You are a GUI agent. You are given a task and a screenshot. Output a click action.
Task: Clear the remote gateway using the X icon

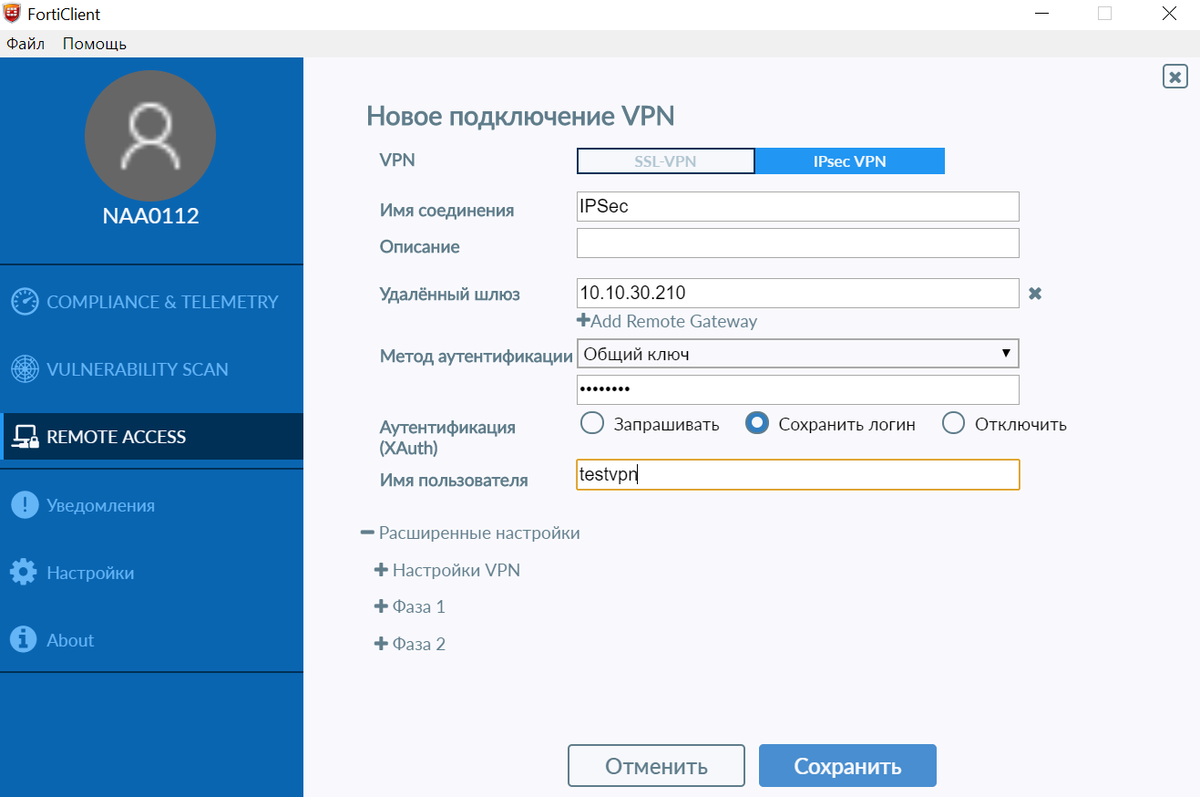[1035, 293]
